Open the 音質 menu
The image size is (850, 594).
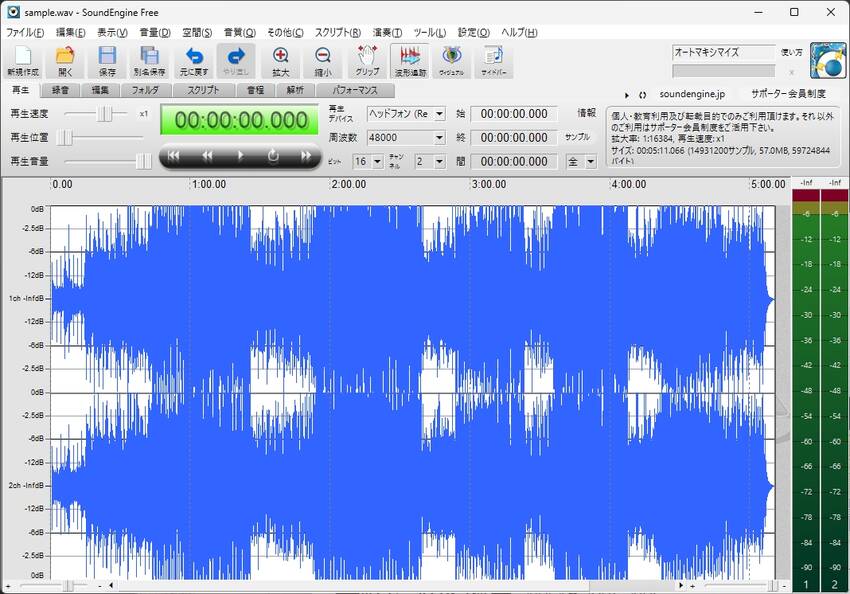point(240,33)
